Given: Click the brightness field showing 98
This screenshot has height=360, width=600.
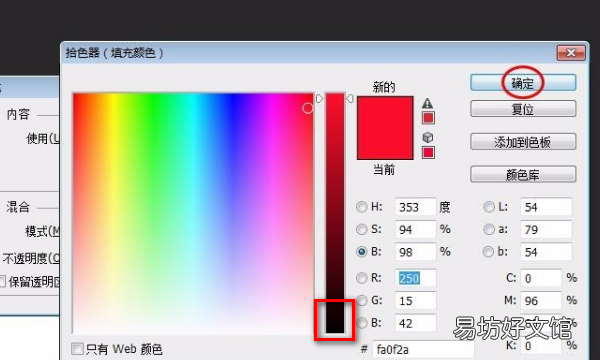Looking at the screenshot, I should 416,252.
